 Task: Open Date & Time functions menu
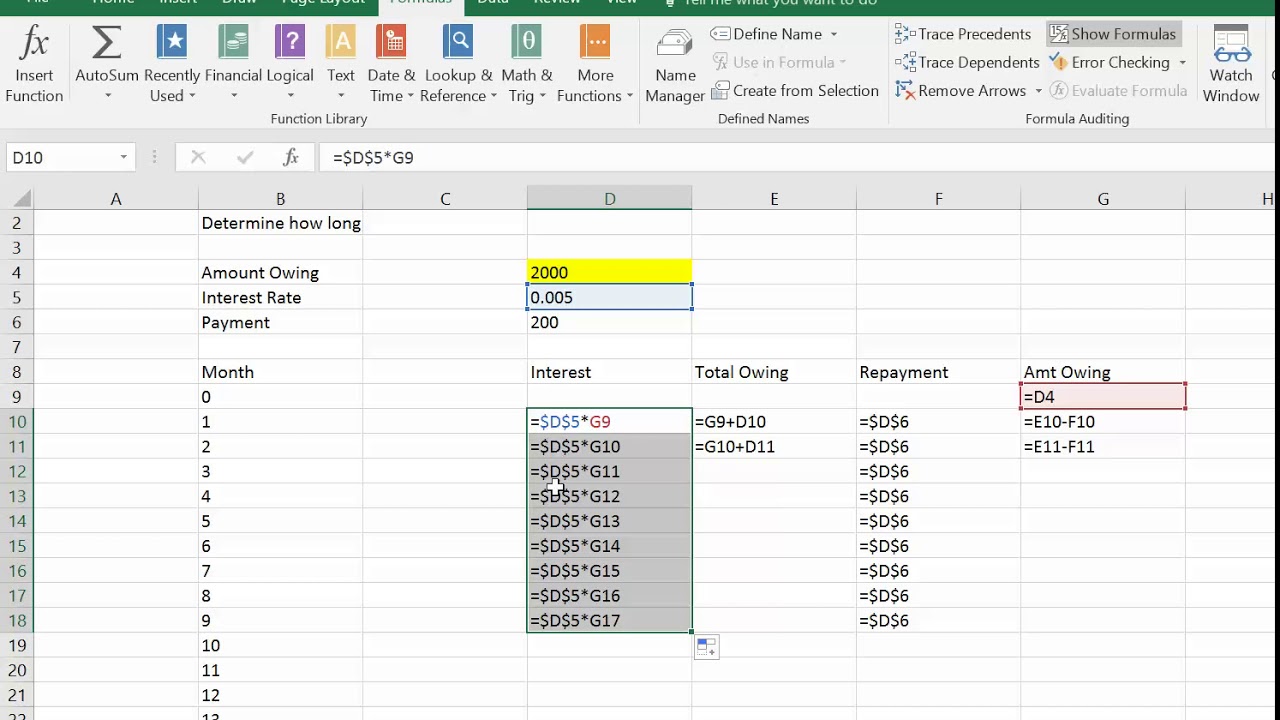[391, 65]
